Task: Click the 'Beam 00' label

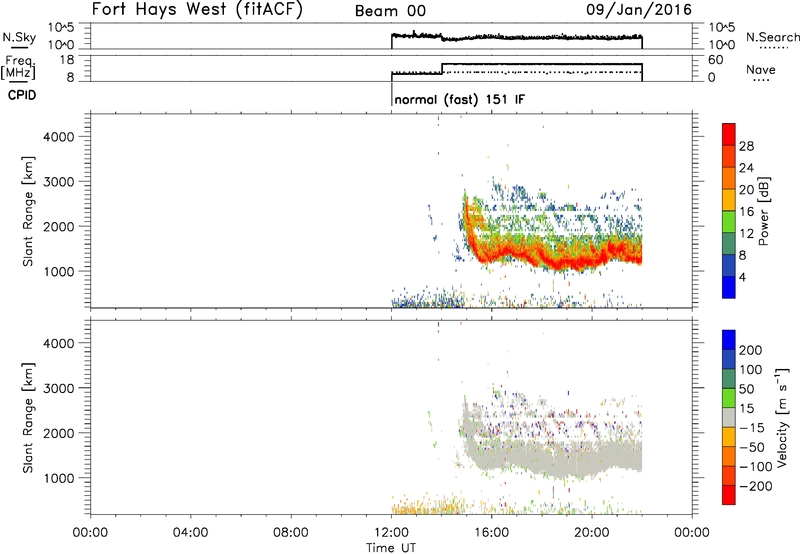Action: pyautogui.click(x=390, y=11)
